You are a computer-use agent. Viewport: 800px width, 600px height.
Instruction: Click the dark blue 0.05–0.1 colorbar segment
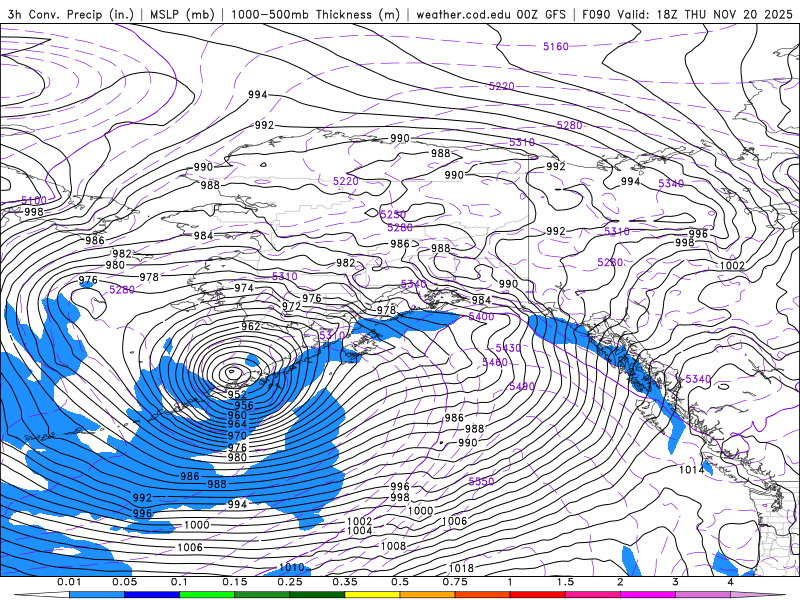pyautogui.click(x=152, y=595)
